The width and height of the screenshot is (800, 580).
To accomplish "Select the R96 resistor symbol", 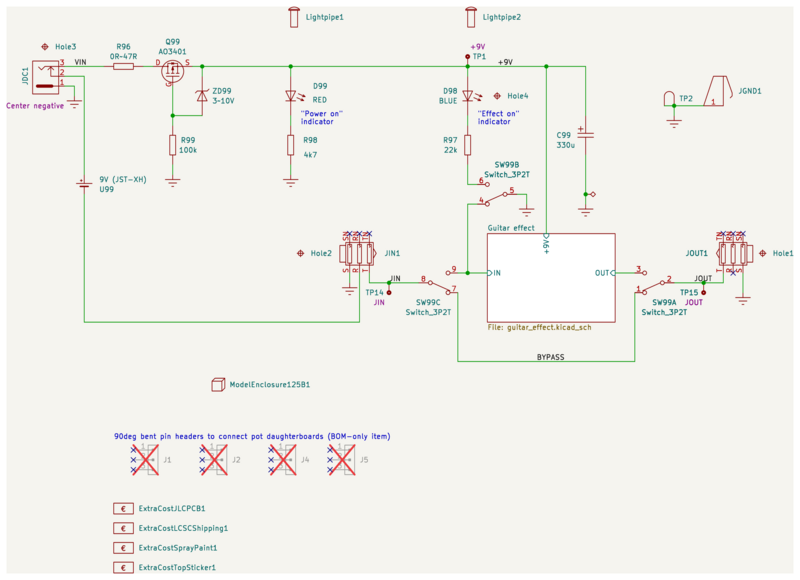I will tap(123, 66).
